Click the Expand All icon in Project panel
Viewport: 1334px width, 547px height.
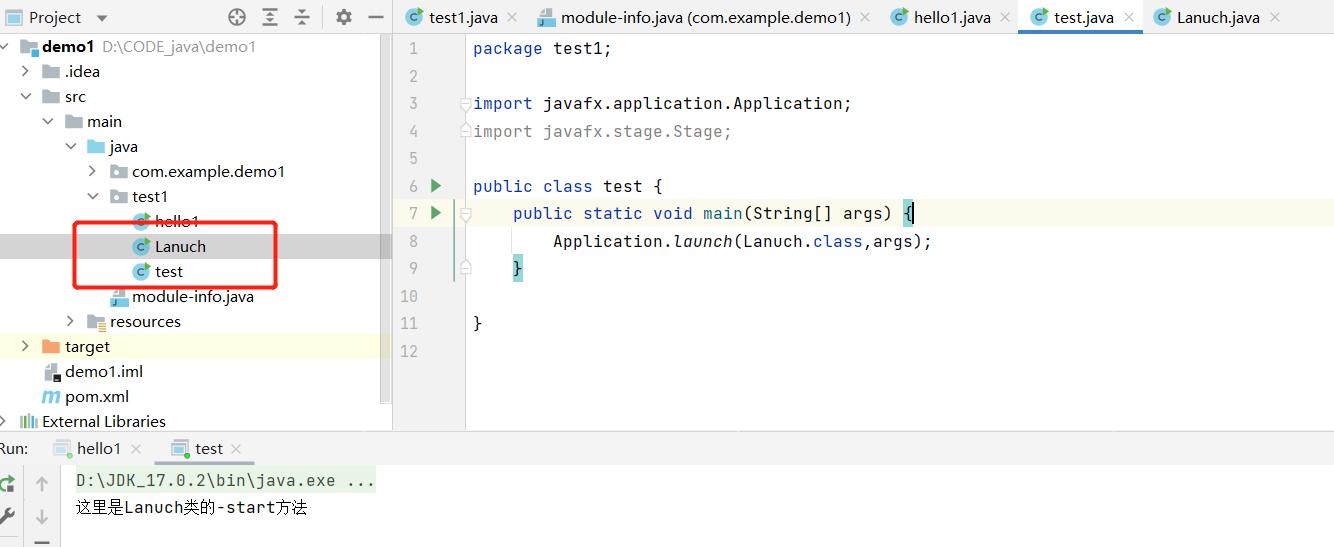pyautogui.click(x=270, y=17)
